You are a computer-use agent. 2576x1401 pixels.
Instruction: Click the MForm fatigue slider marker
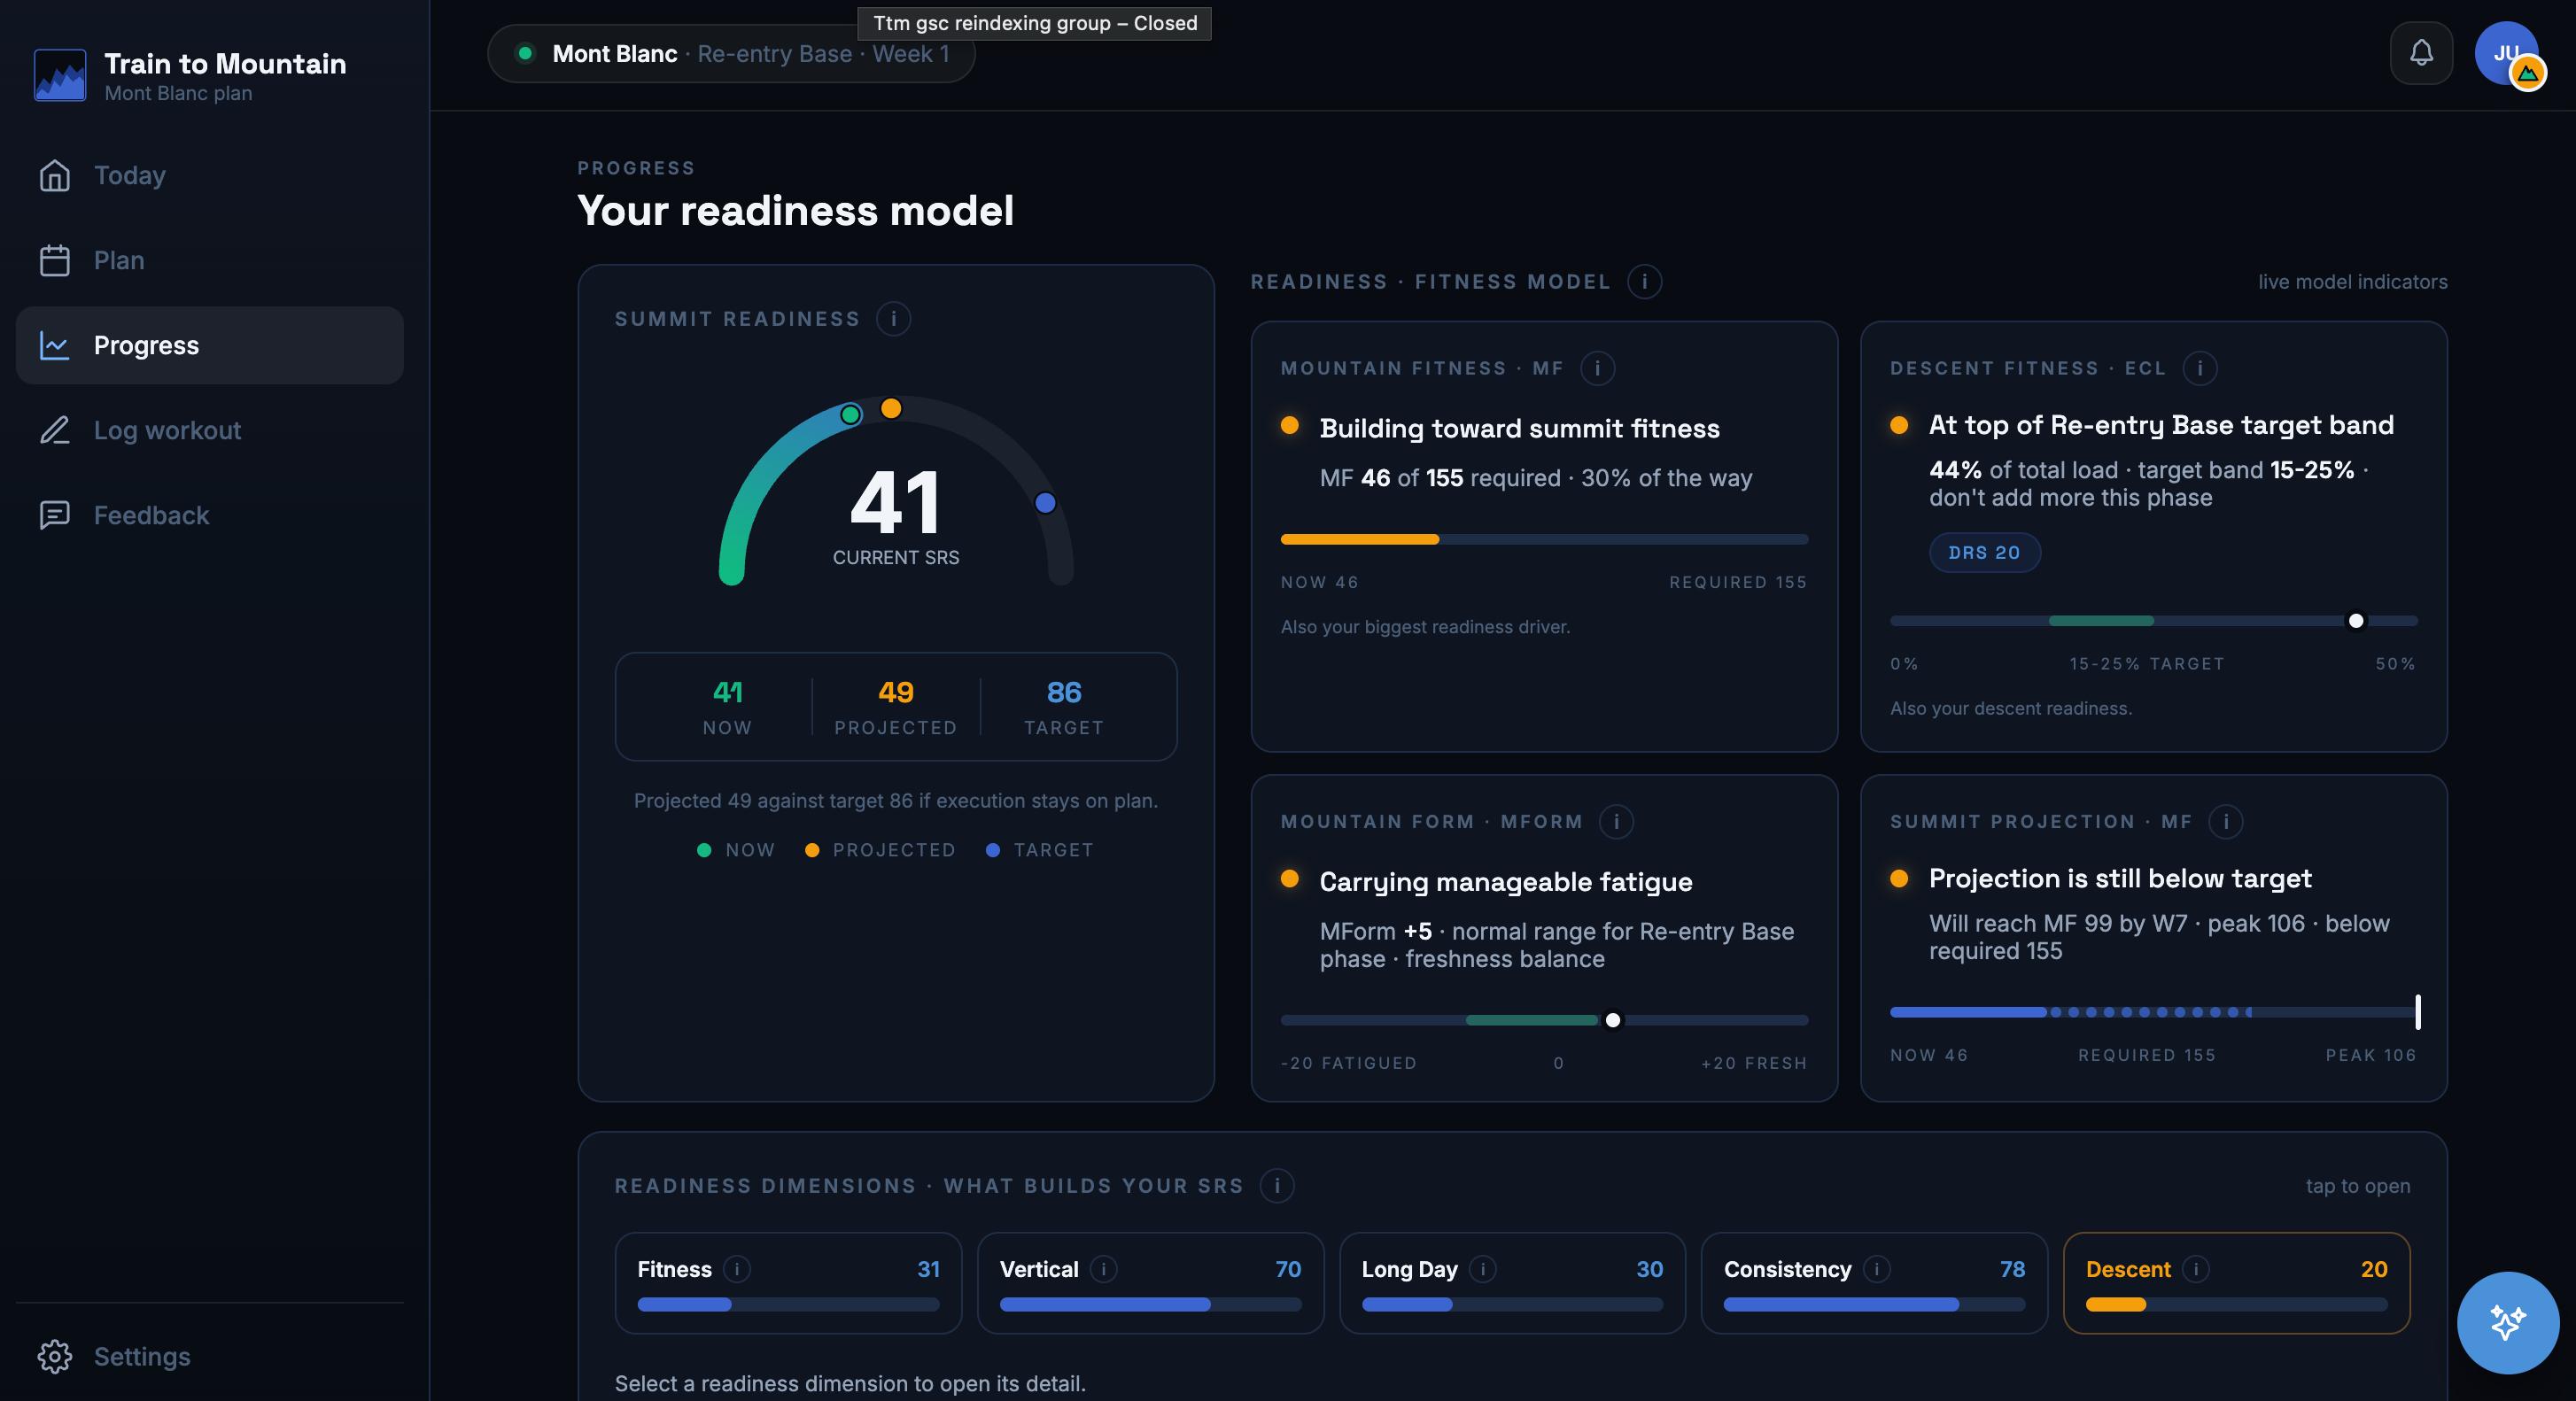point(1612,1020)
